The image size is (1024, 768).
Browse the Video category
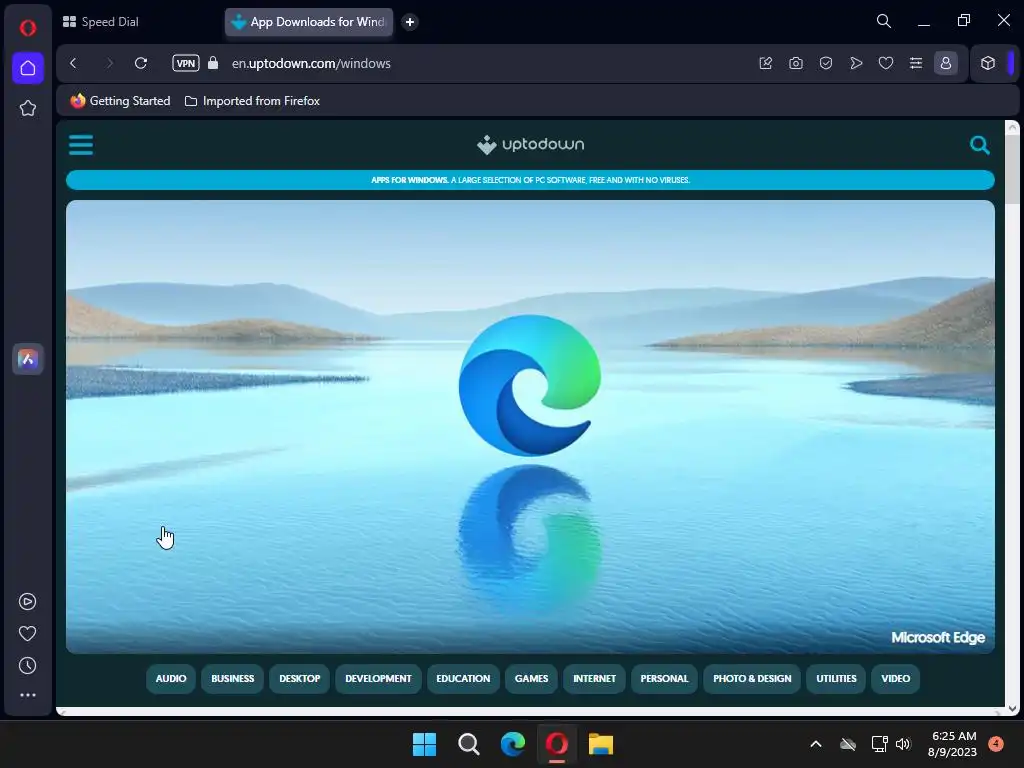(x=895, y=679)
